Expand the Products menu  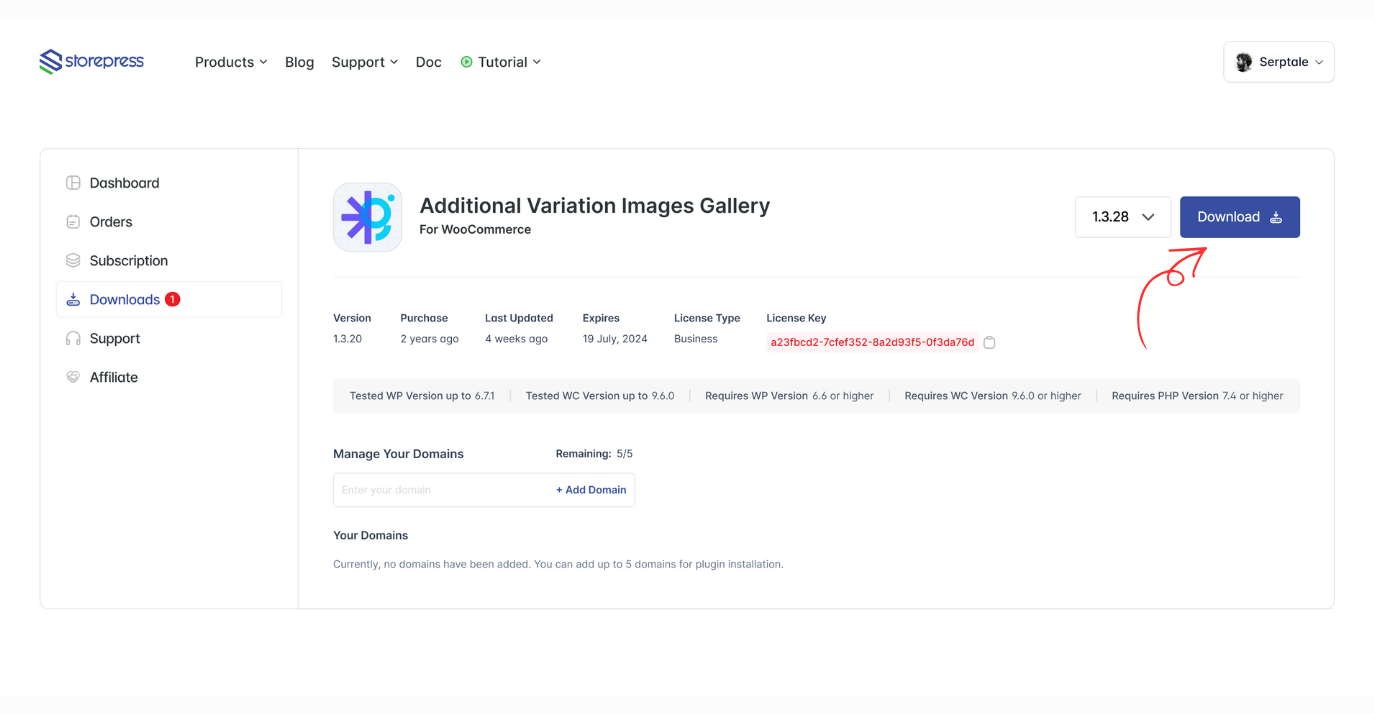coord(230,61)
